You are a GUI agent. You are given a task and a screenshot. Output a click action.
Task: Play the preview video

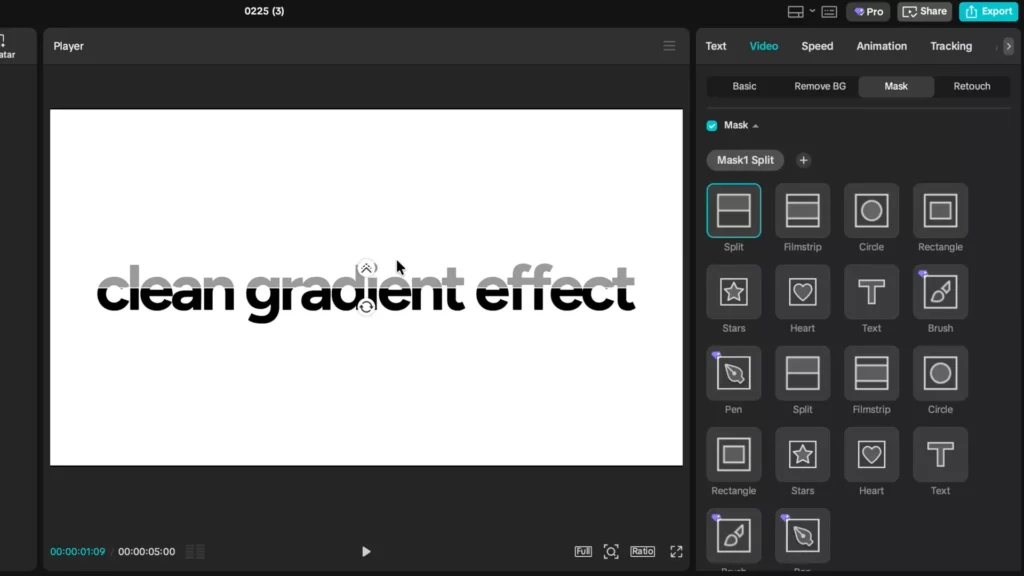366,551
